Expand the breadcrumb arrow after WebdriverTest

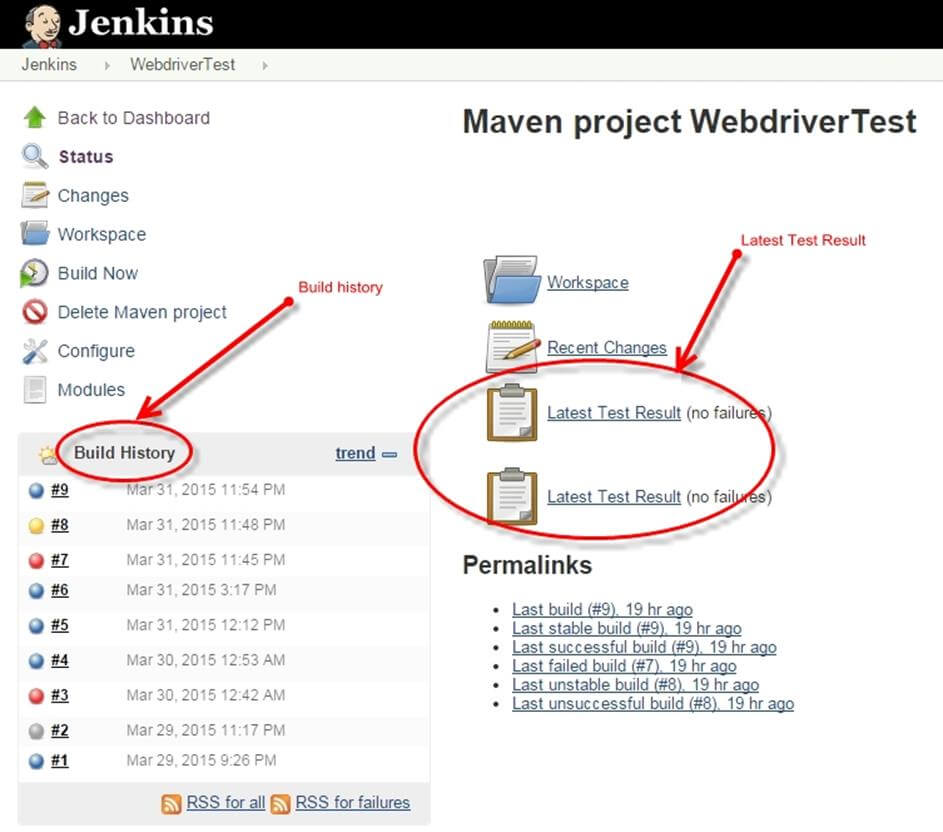click(x=265, y=65)
